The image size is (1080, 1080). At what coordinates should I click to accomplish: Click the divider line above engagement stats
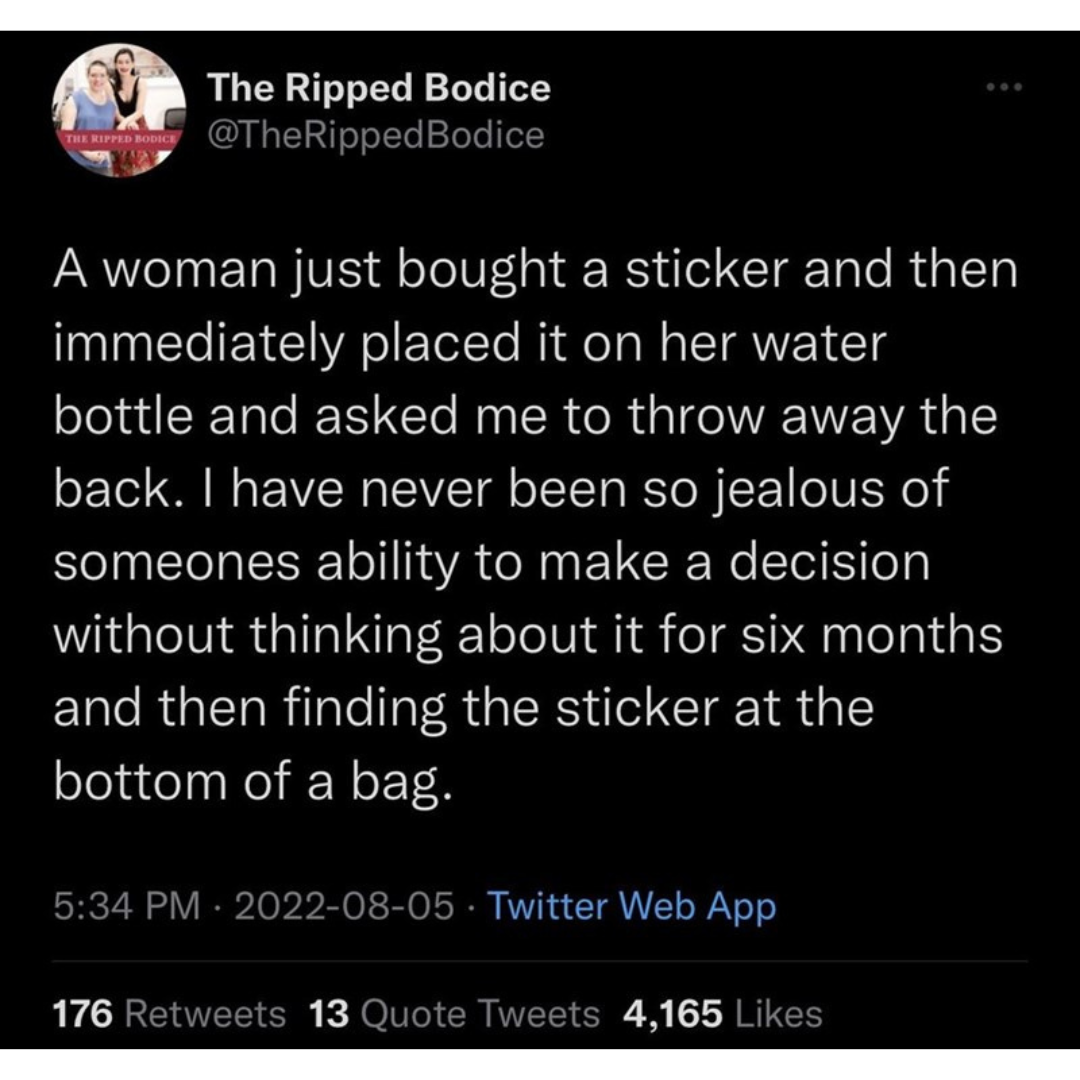540,959
